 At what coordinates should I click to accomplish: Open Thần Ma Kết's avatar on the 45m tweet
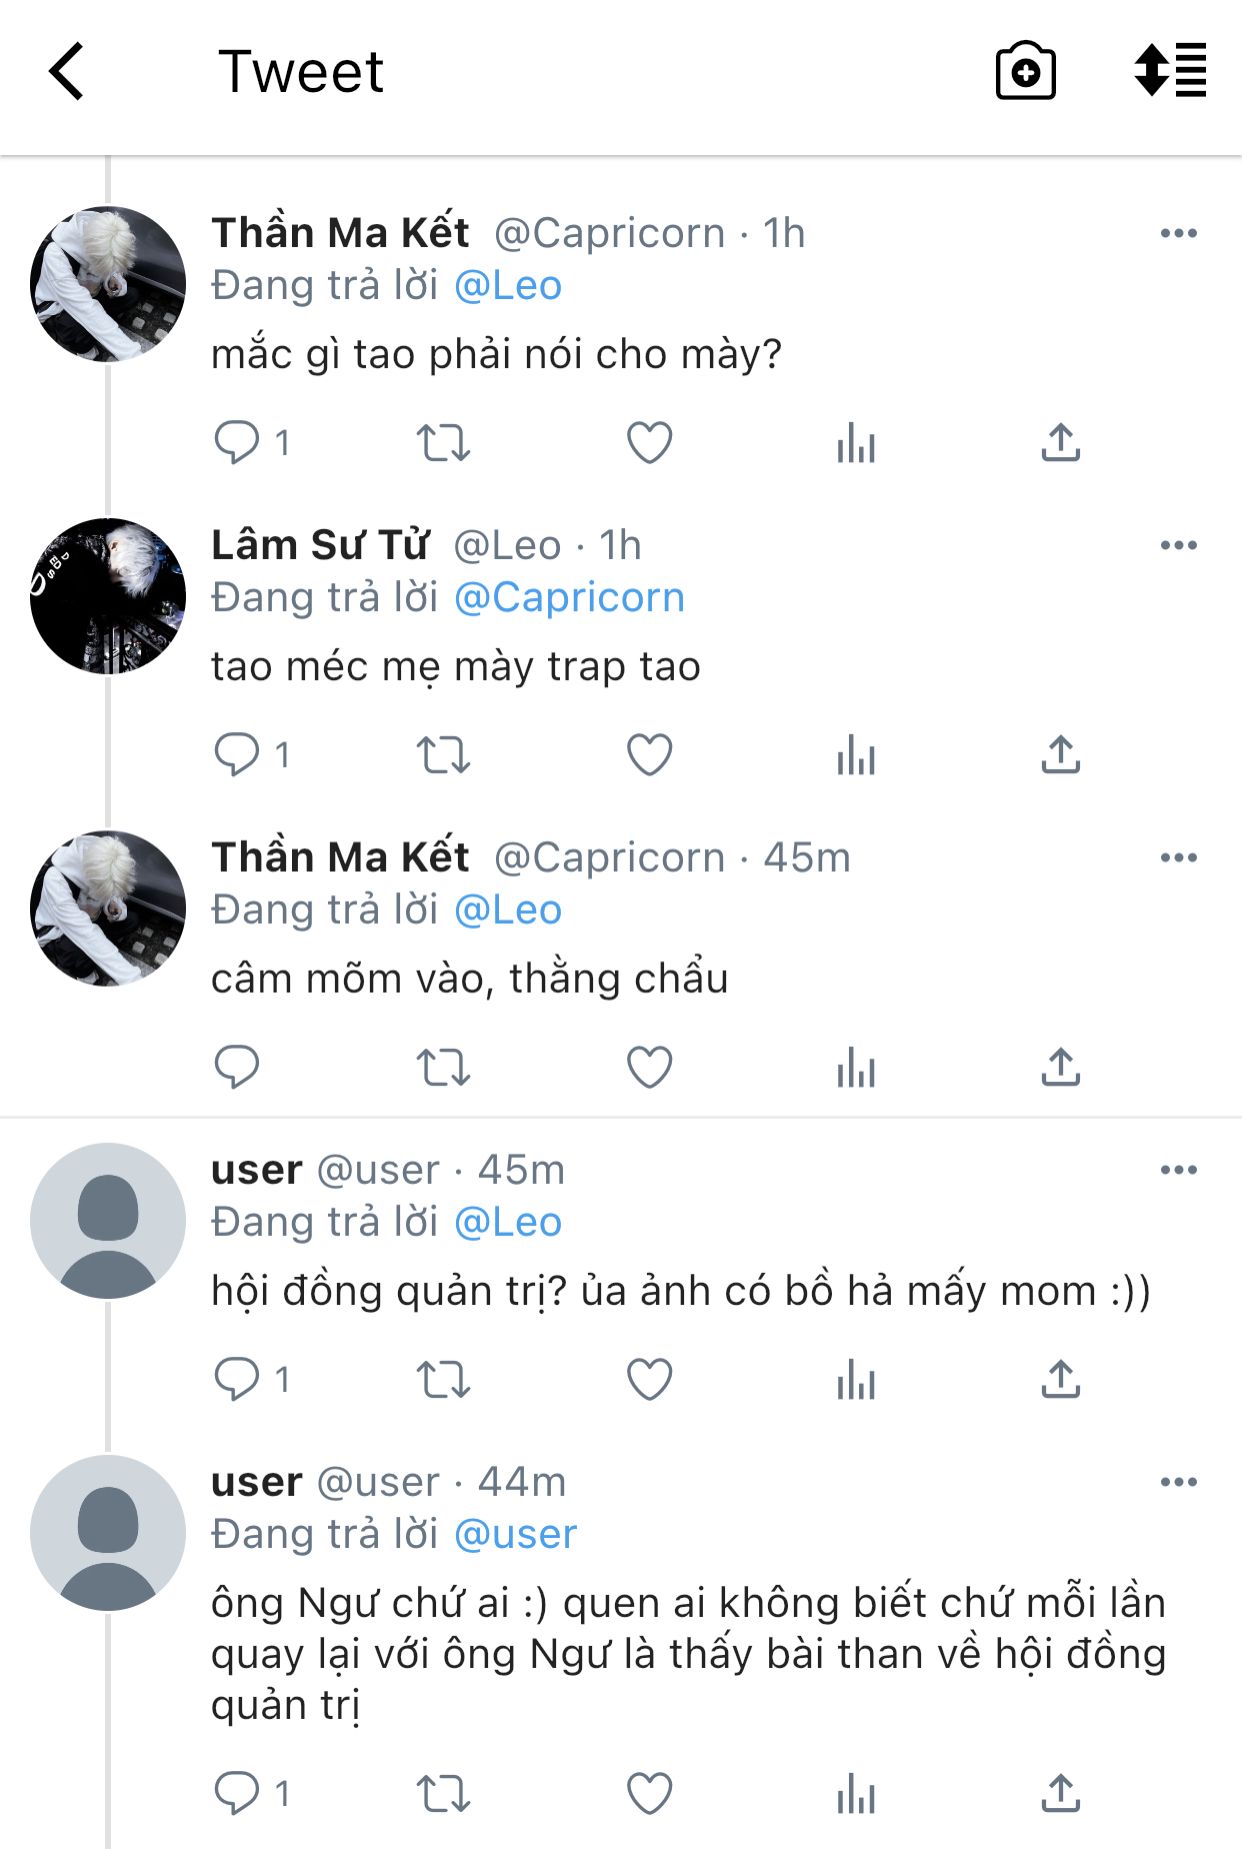(x=108, y=908)
